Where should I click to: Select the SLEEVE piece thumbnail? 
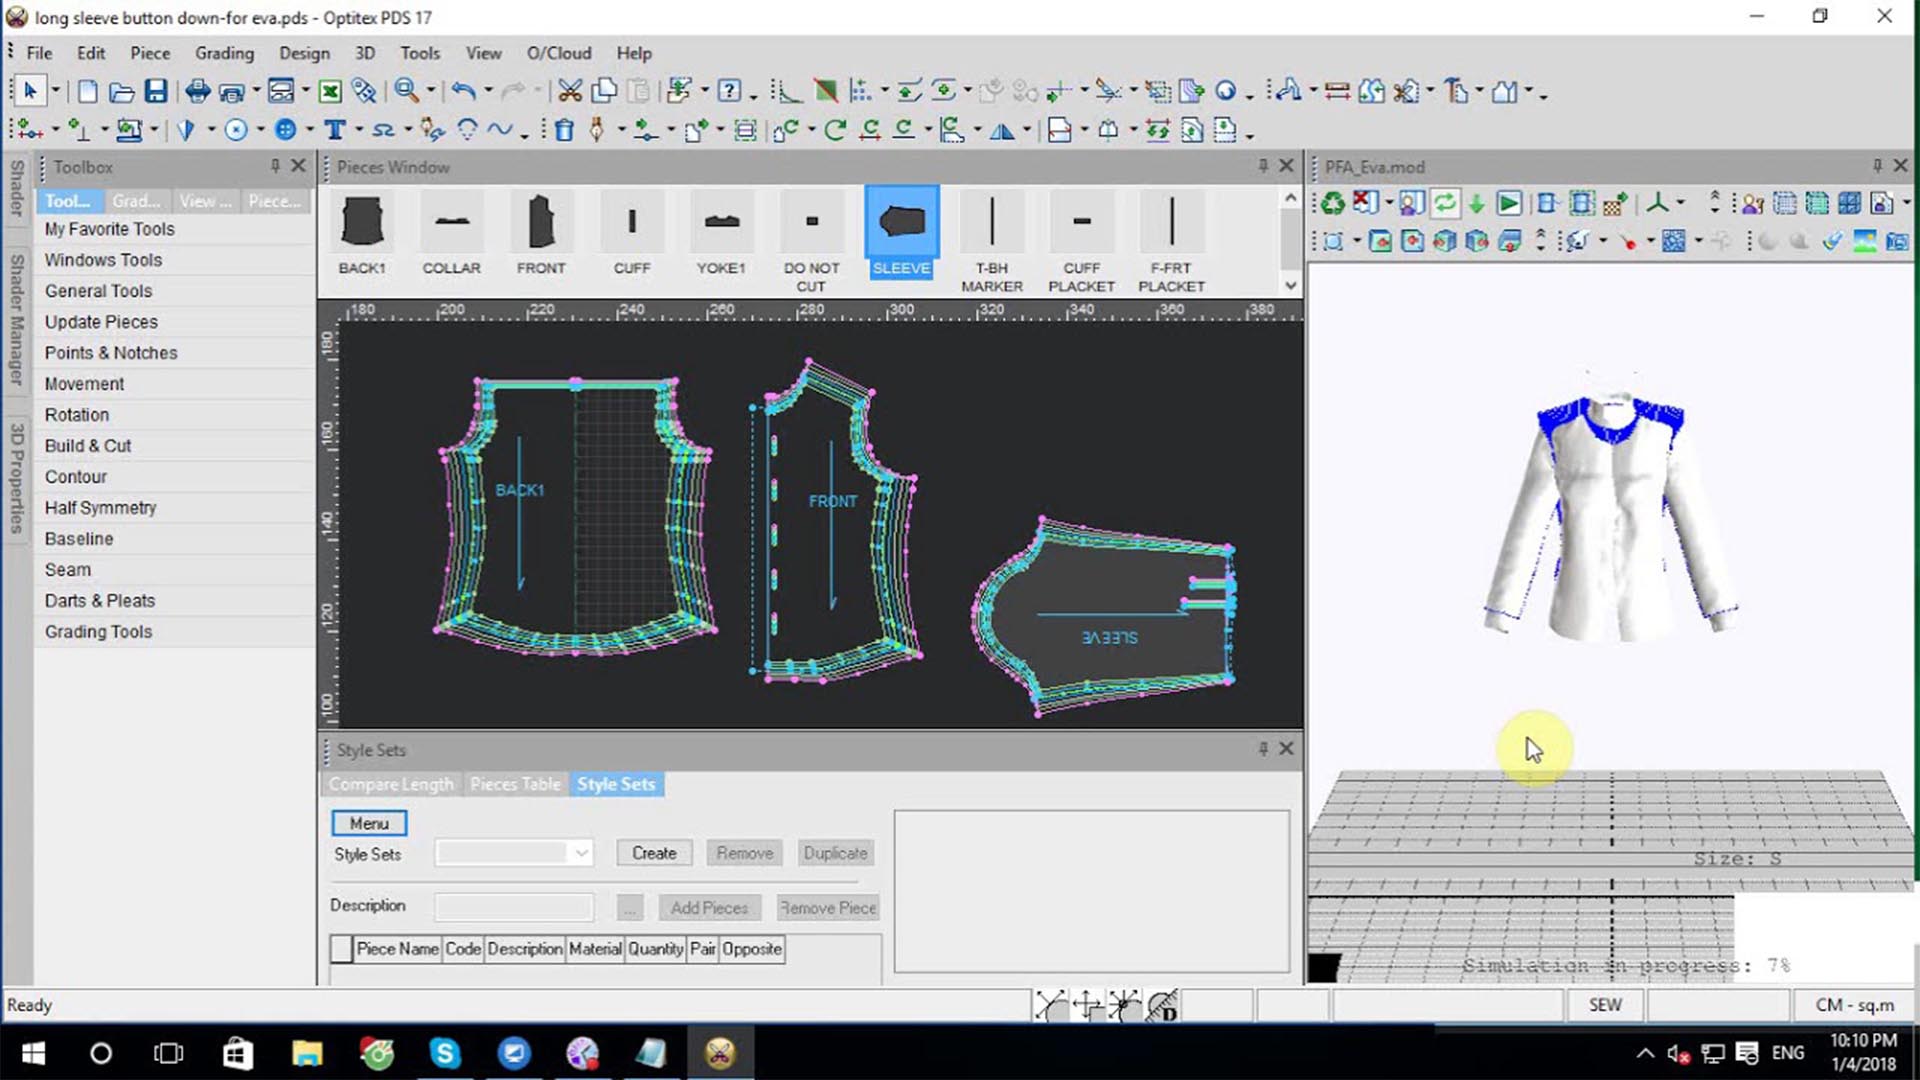tap(901, 232)
